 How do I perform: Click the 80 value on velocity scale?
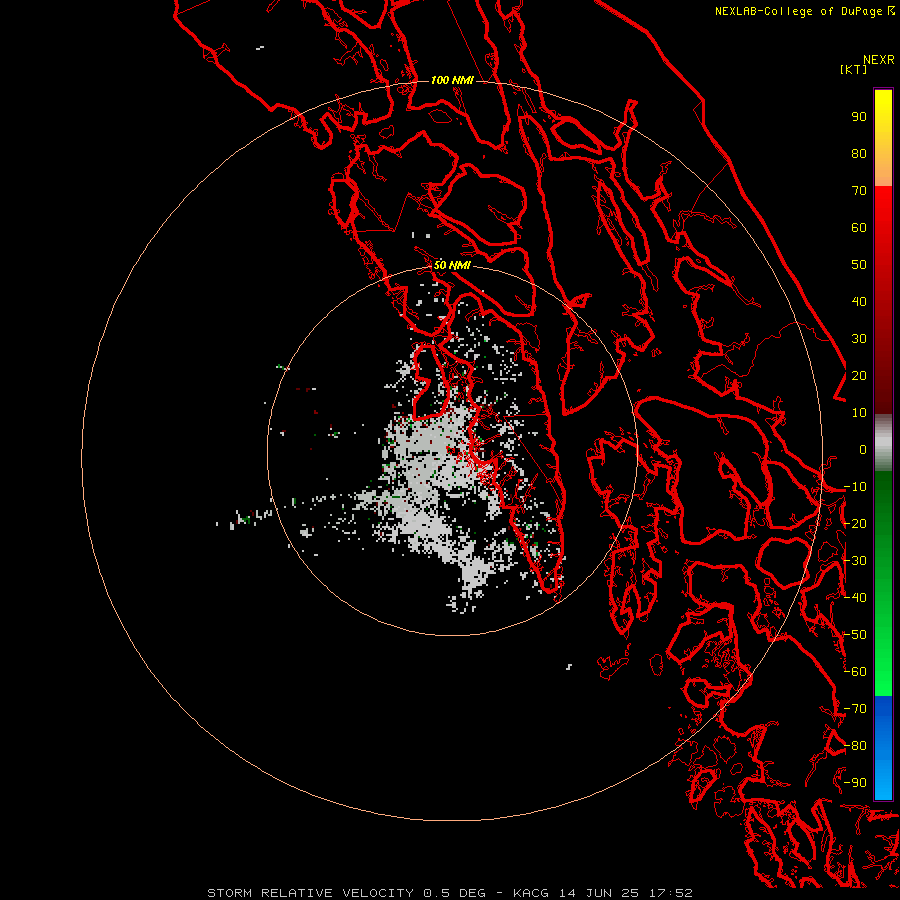(x=859, y=154)
